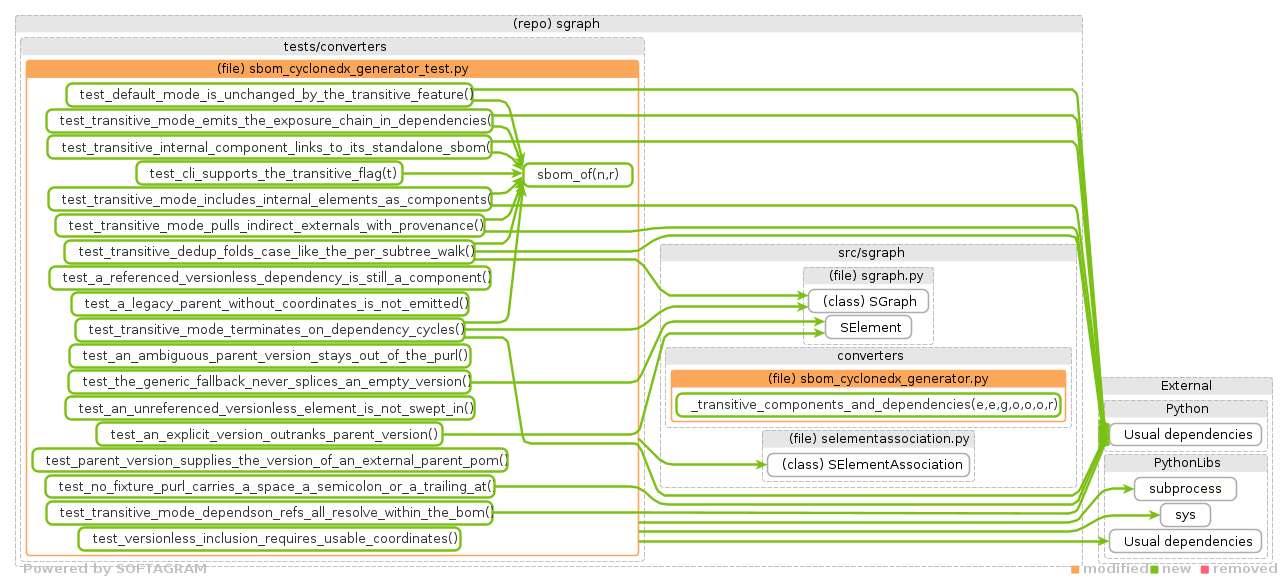Click the (class) SElementAssociation node
Image resolution: width=1288 pixels, height=582 pixels.
(x=868, y=464)
